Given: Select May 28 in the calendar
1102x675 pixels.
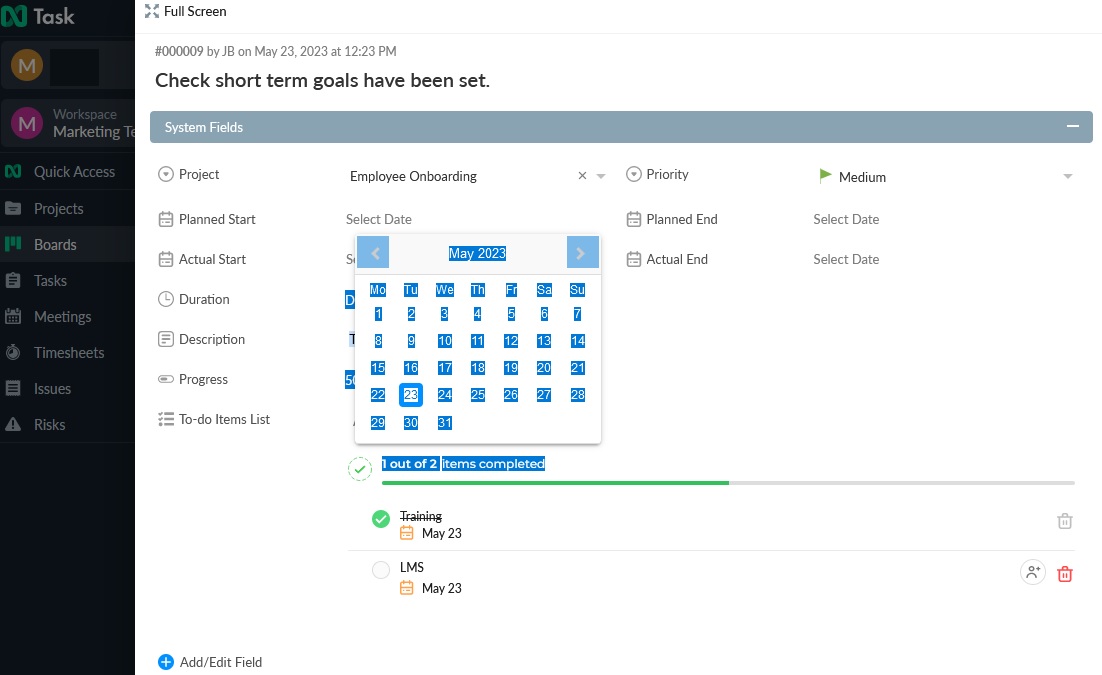Looking at the screenshot, I should [x=578, y=394].
